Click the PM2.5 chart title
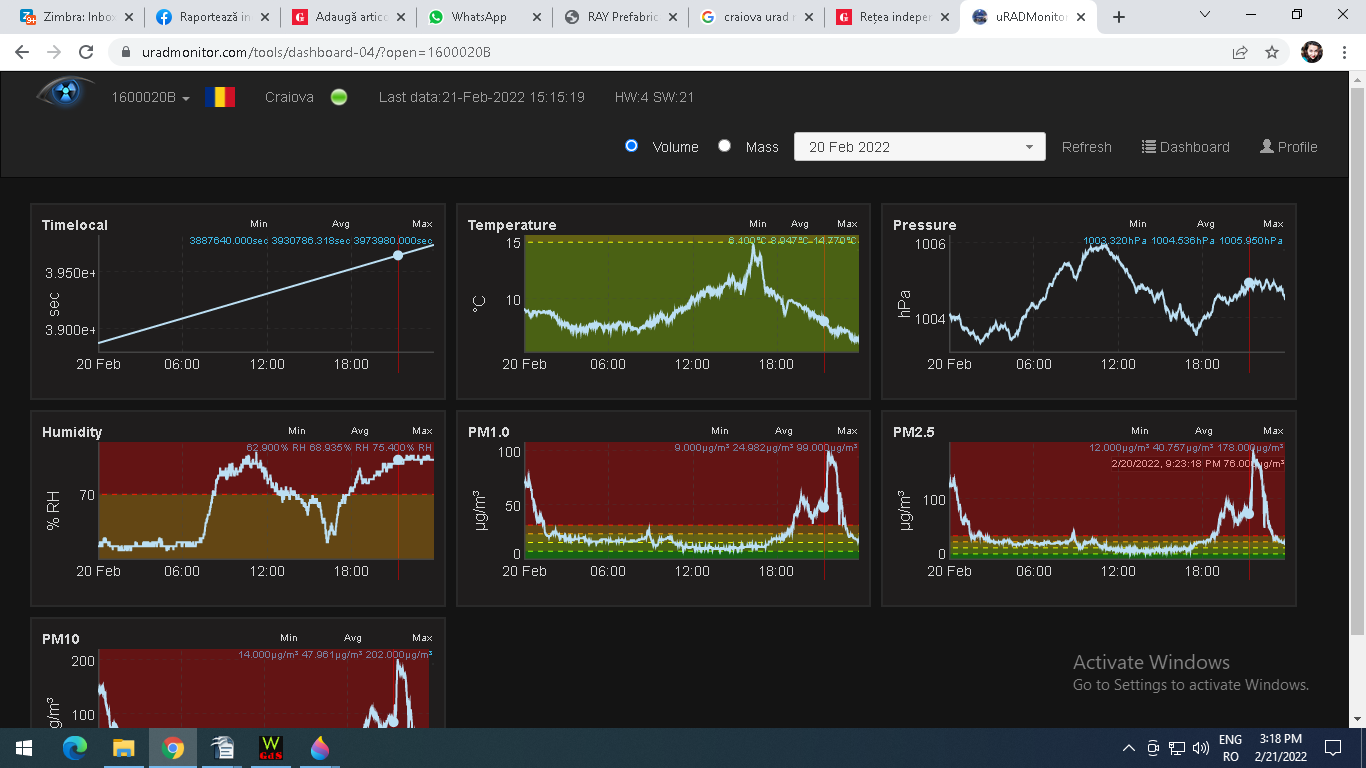Screen dimensions: 1366x768 tap(914, 432)
